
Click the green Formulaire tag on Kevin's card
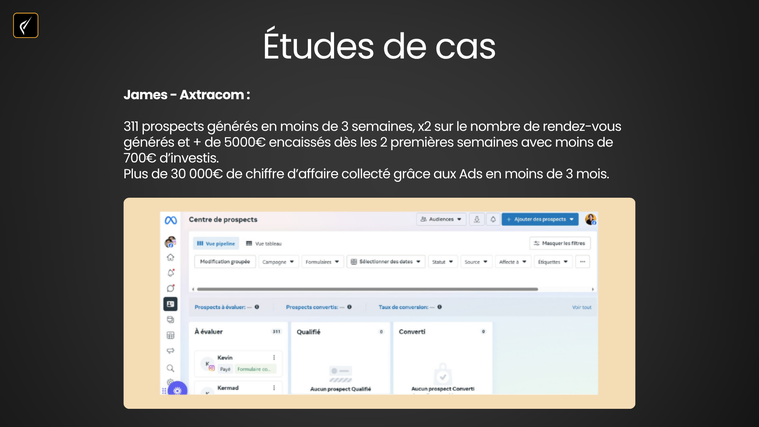point(255,369)
